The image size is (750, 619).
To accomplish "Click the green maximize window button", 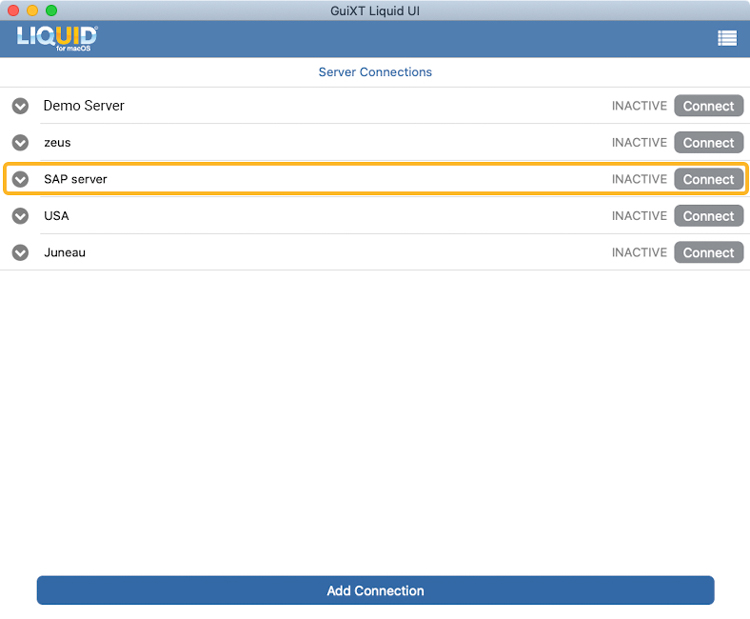I will tap(51, 9).
